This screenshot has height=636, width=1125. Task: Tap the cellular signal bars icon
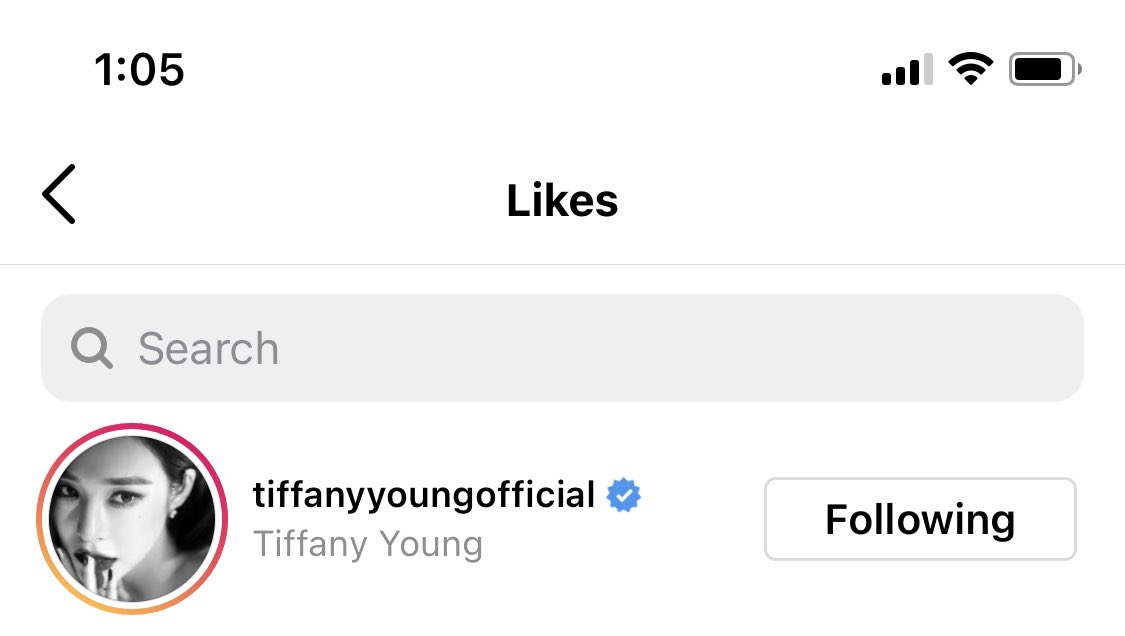907,69
